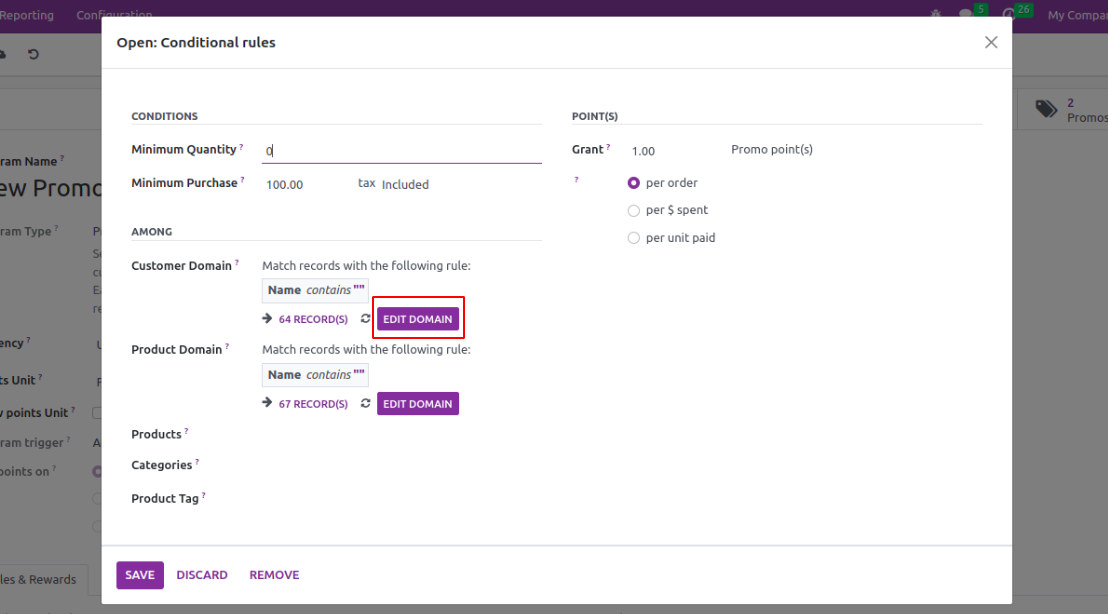Viewport: 1108px width, 614px height.
Task: Save the conditional rule
Action: (x=140, y=575)
